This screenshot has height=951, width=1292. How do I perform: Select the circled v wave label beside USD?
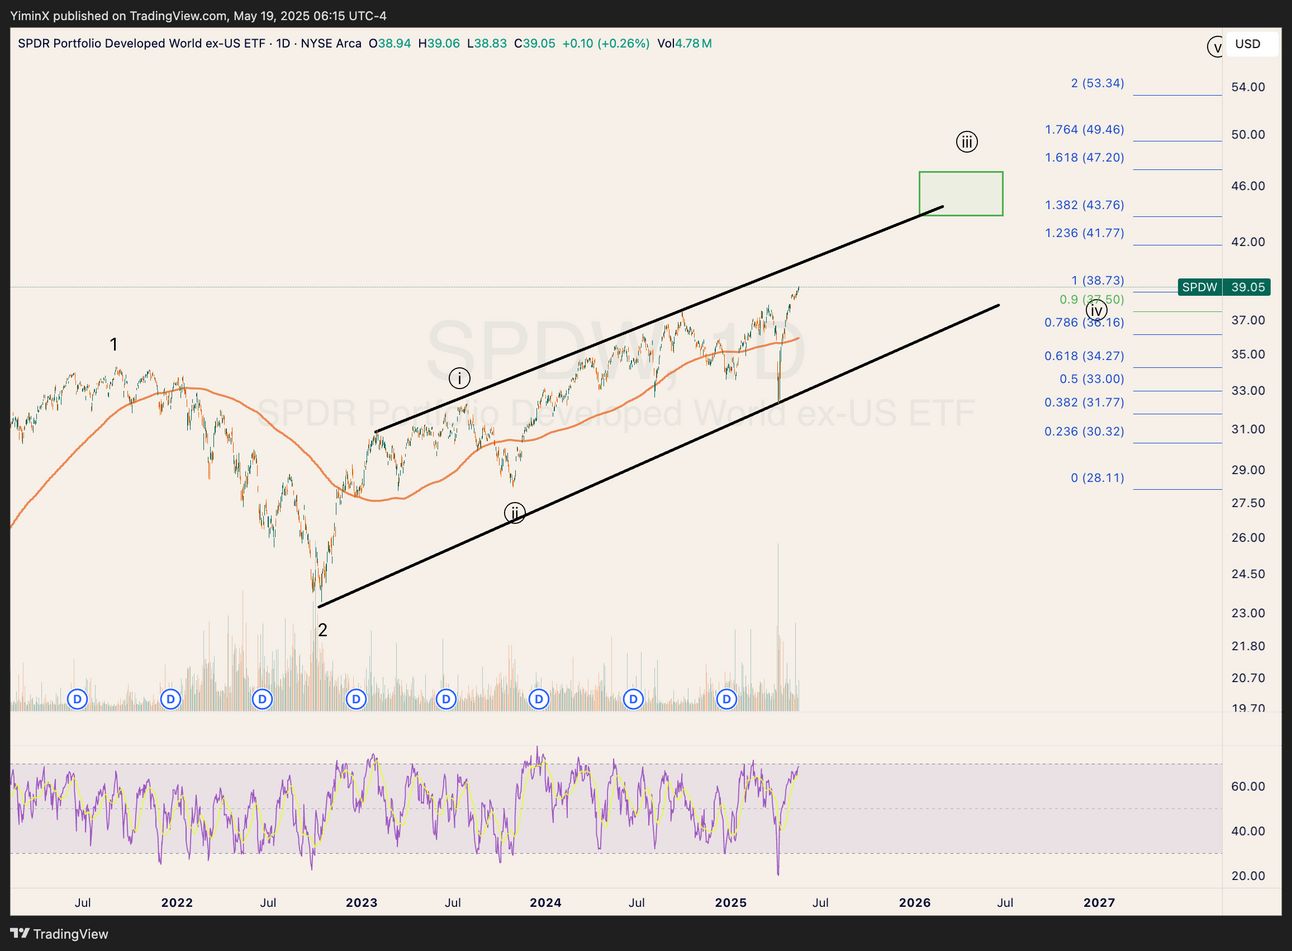coord(1217,46)
